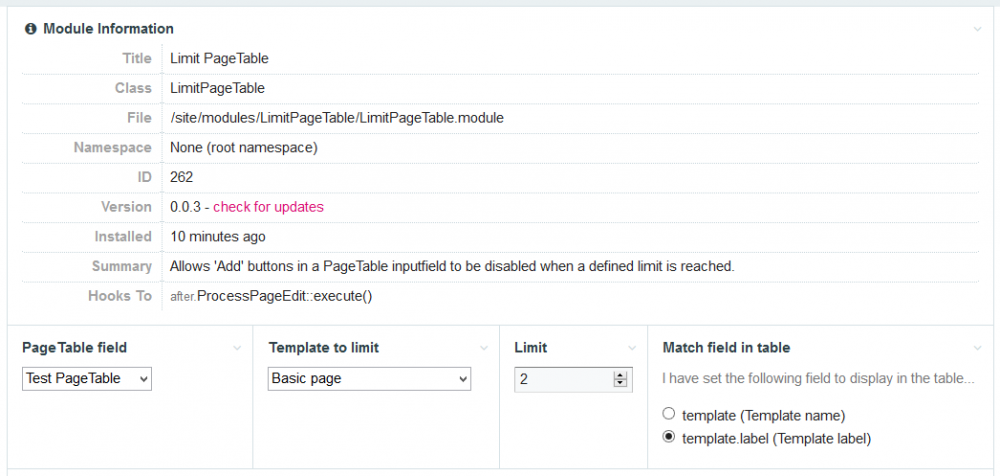Click the PageTable field label
Image resolution: width=1000 pixels, height=476 pixels.
point(74,348)
